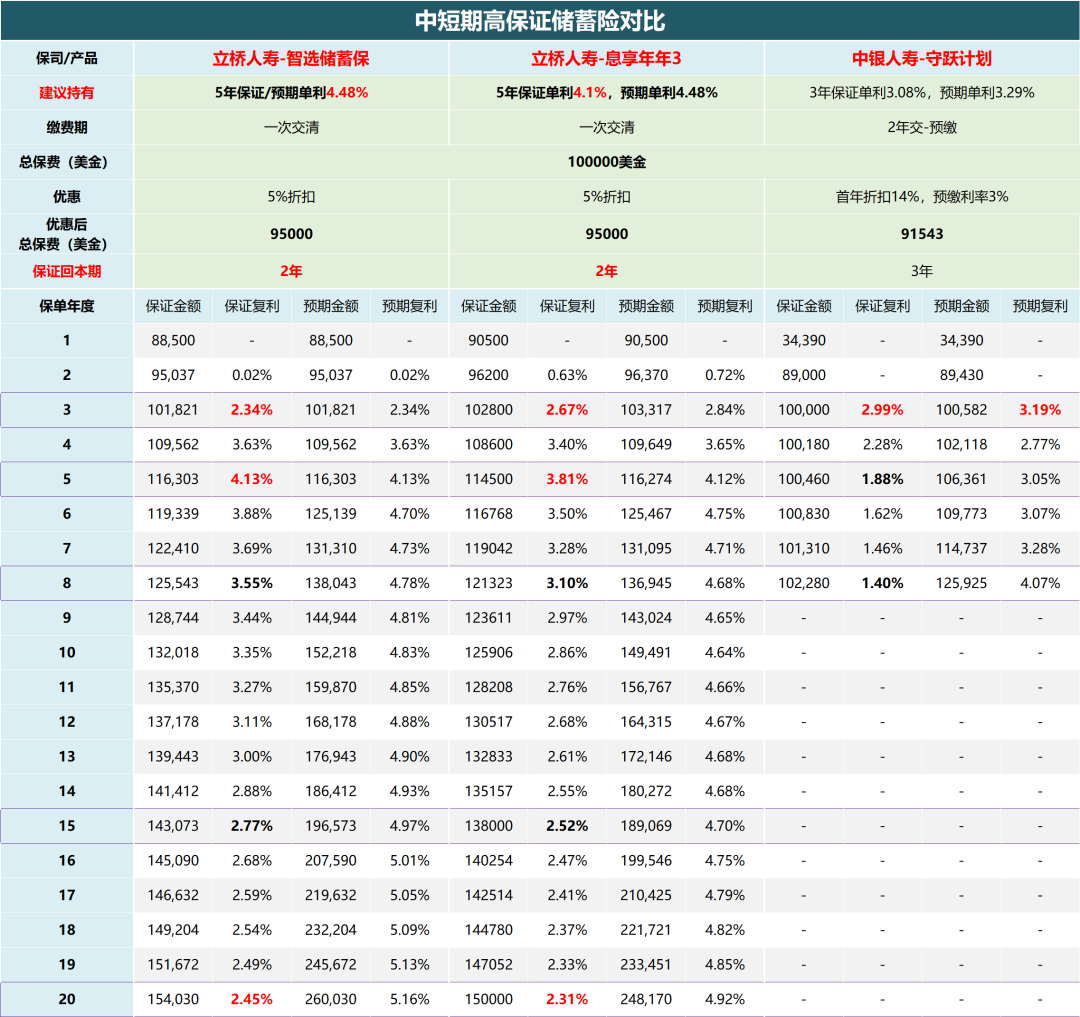
Task: Click the red 2.99% guaranteed rate cell
Action: 882,410
